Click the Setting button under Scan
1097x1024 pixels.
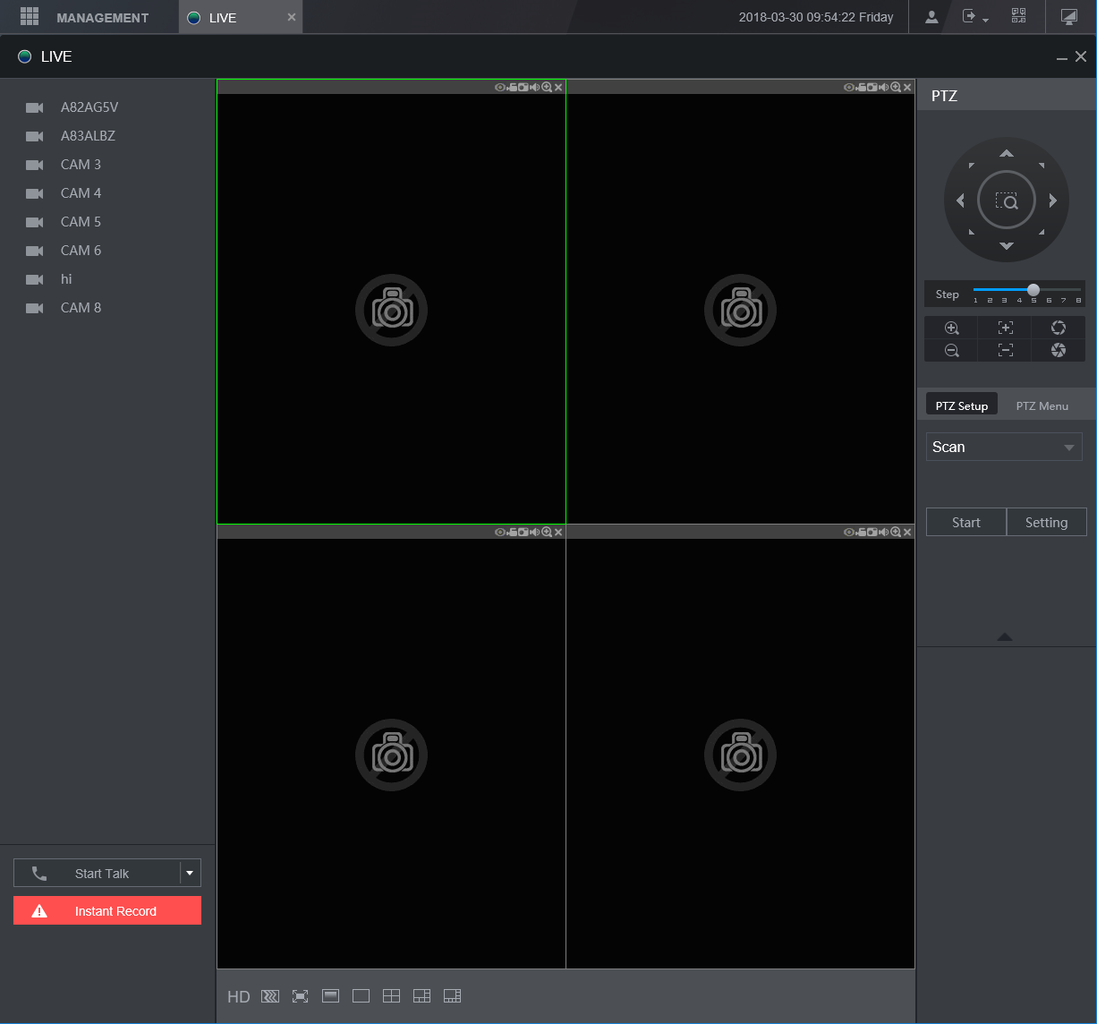(1046, 522)
